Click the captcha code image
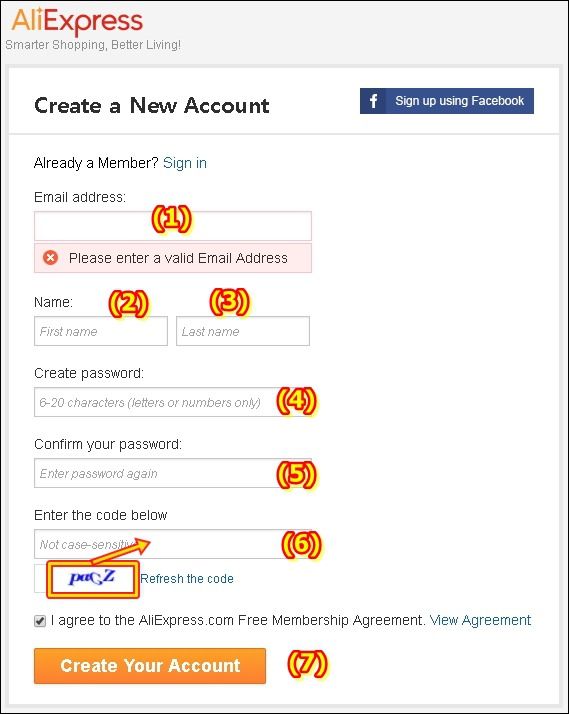 (92, 578)
